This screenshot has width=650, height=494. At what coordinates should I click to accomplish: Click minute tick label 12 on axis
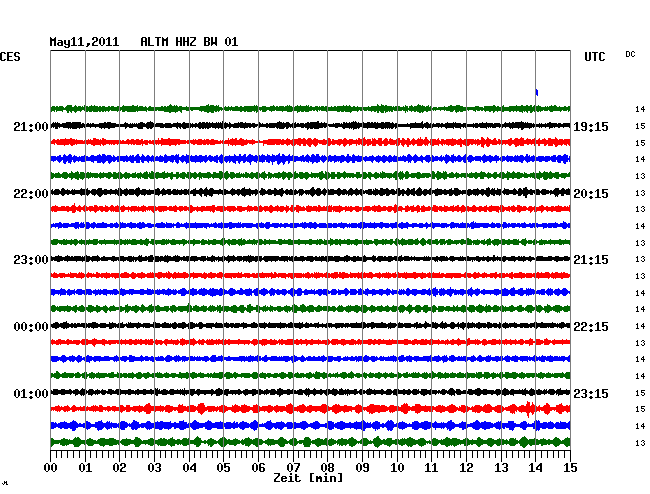click(x=466, y=468)
